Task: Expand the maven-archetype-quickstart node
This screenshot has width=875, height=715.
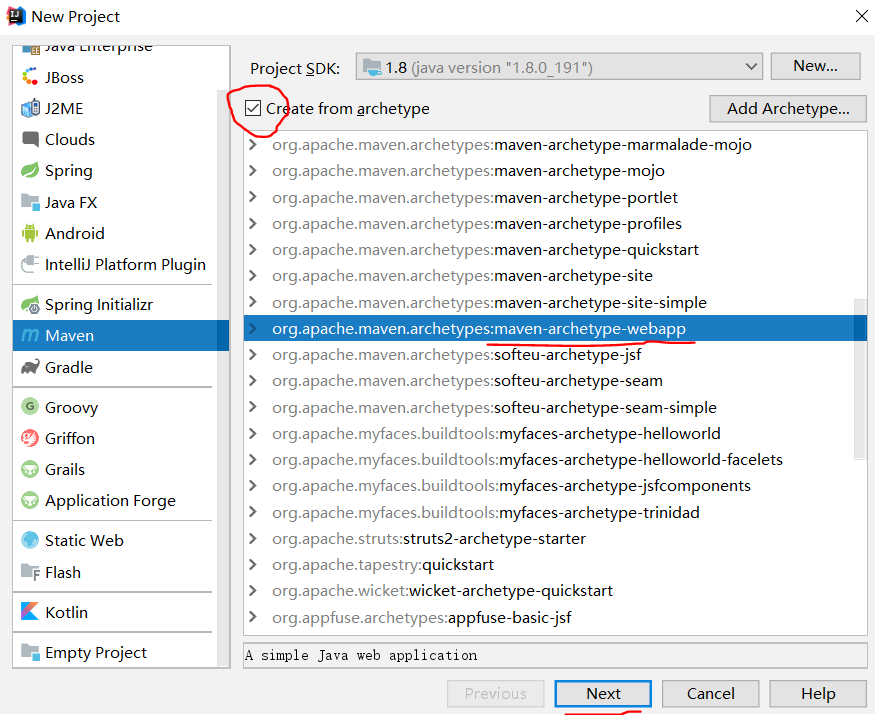Action: (253, 249)
